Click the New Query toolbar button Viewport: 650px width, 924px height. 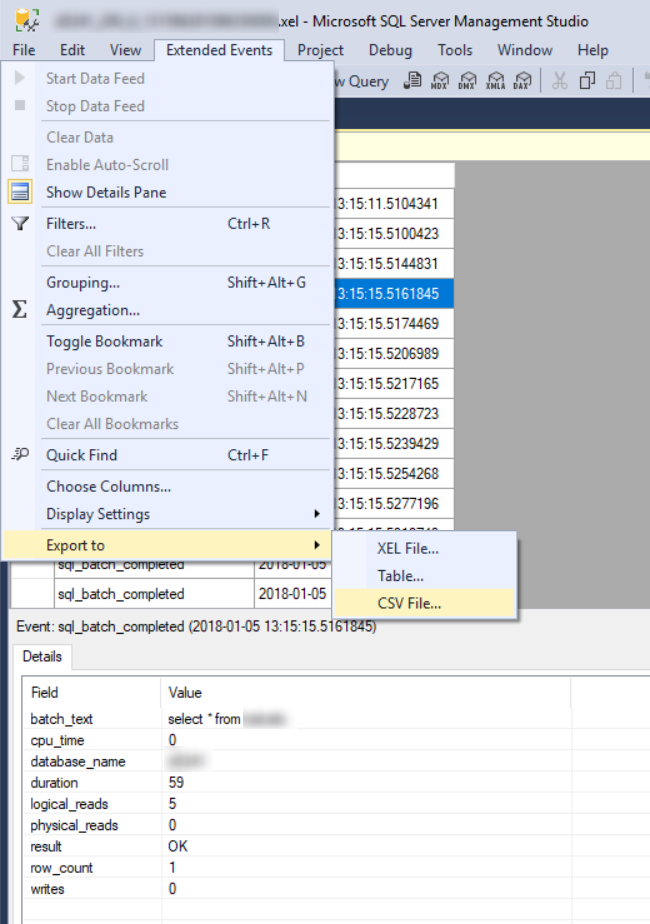point(362,81)
